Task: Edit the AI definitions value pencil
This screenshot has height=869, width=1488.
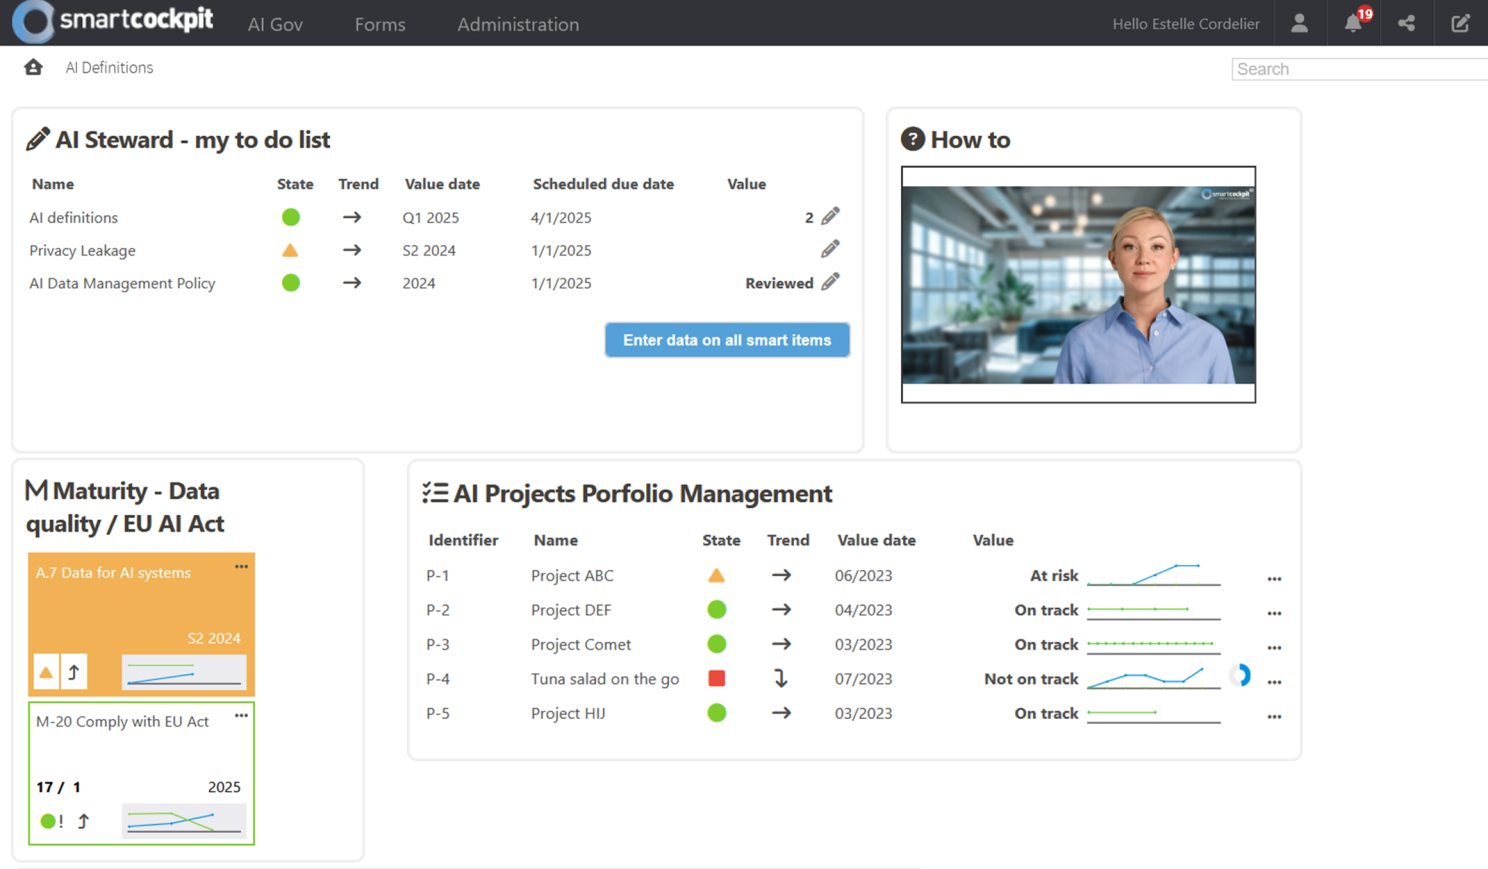Action: pyautogui.click(x=830, y=216)
